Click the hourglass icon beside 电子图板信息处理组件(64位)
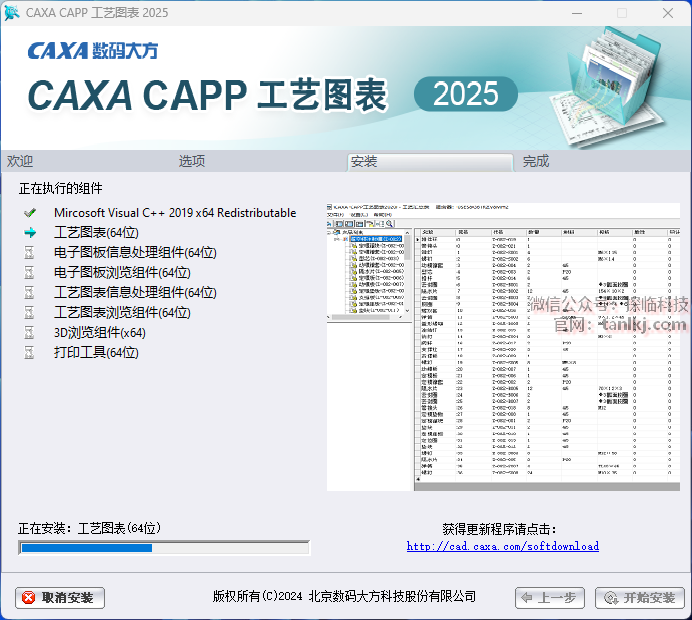Image resolution: width=692 pixels, height=620 pixels. [x=30, y=253]
